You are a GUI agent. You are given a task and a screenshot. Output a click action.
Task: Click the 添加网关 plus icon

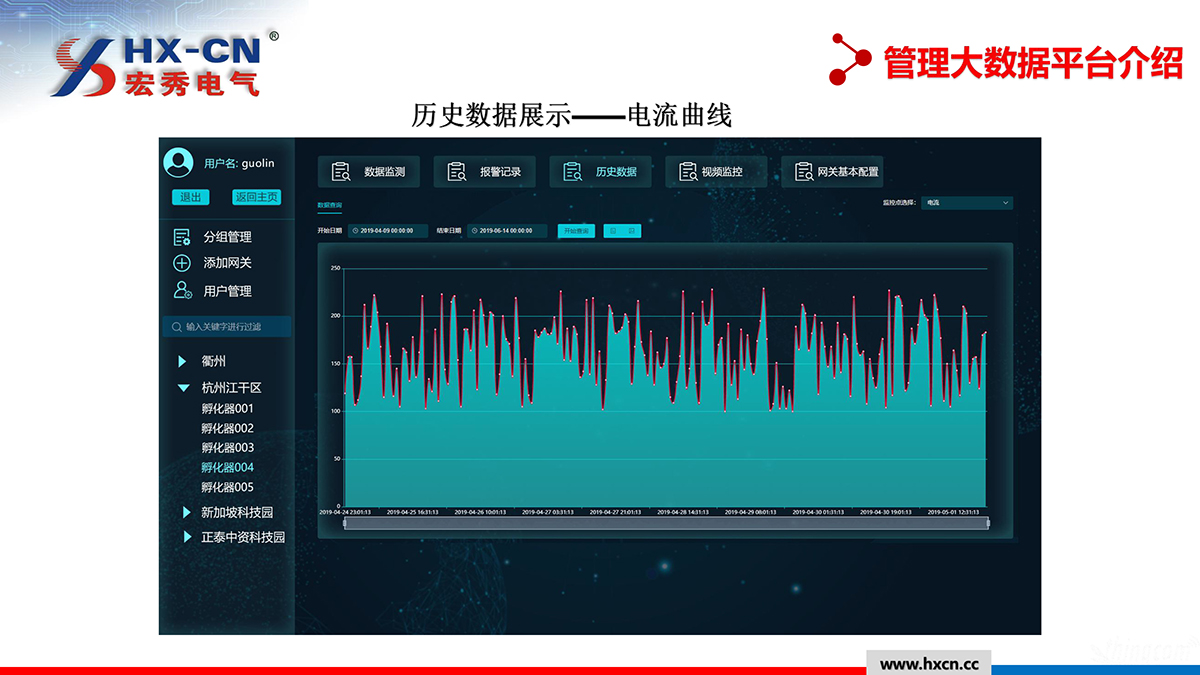(x=182, y=263)
